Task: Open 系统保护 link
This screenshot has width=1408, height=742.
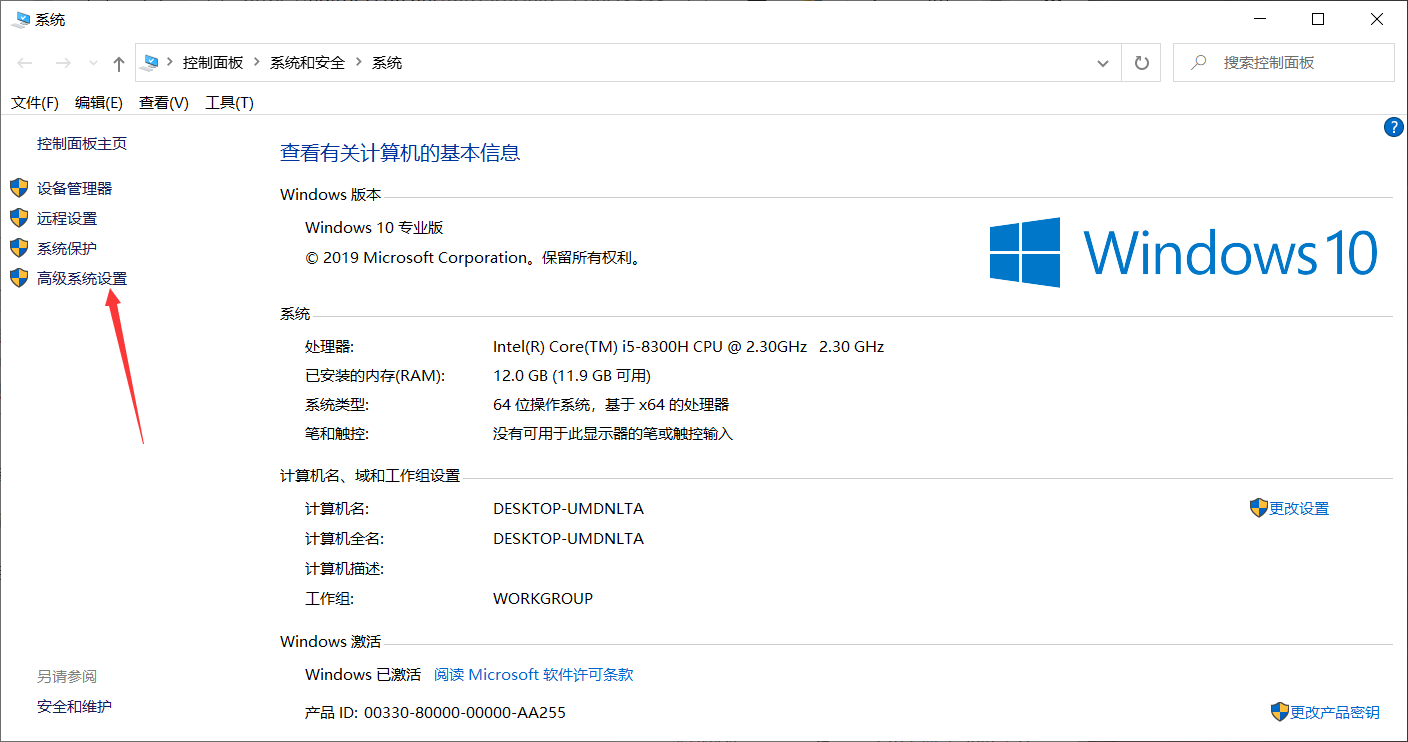Action: pos(67,248)
